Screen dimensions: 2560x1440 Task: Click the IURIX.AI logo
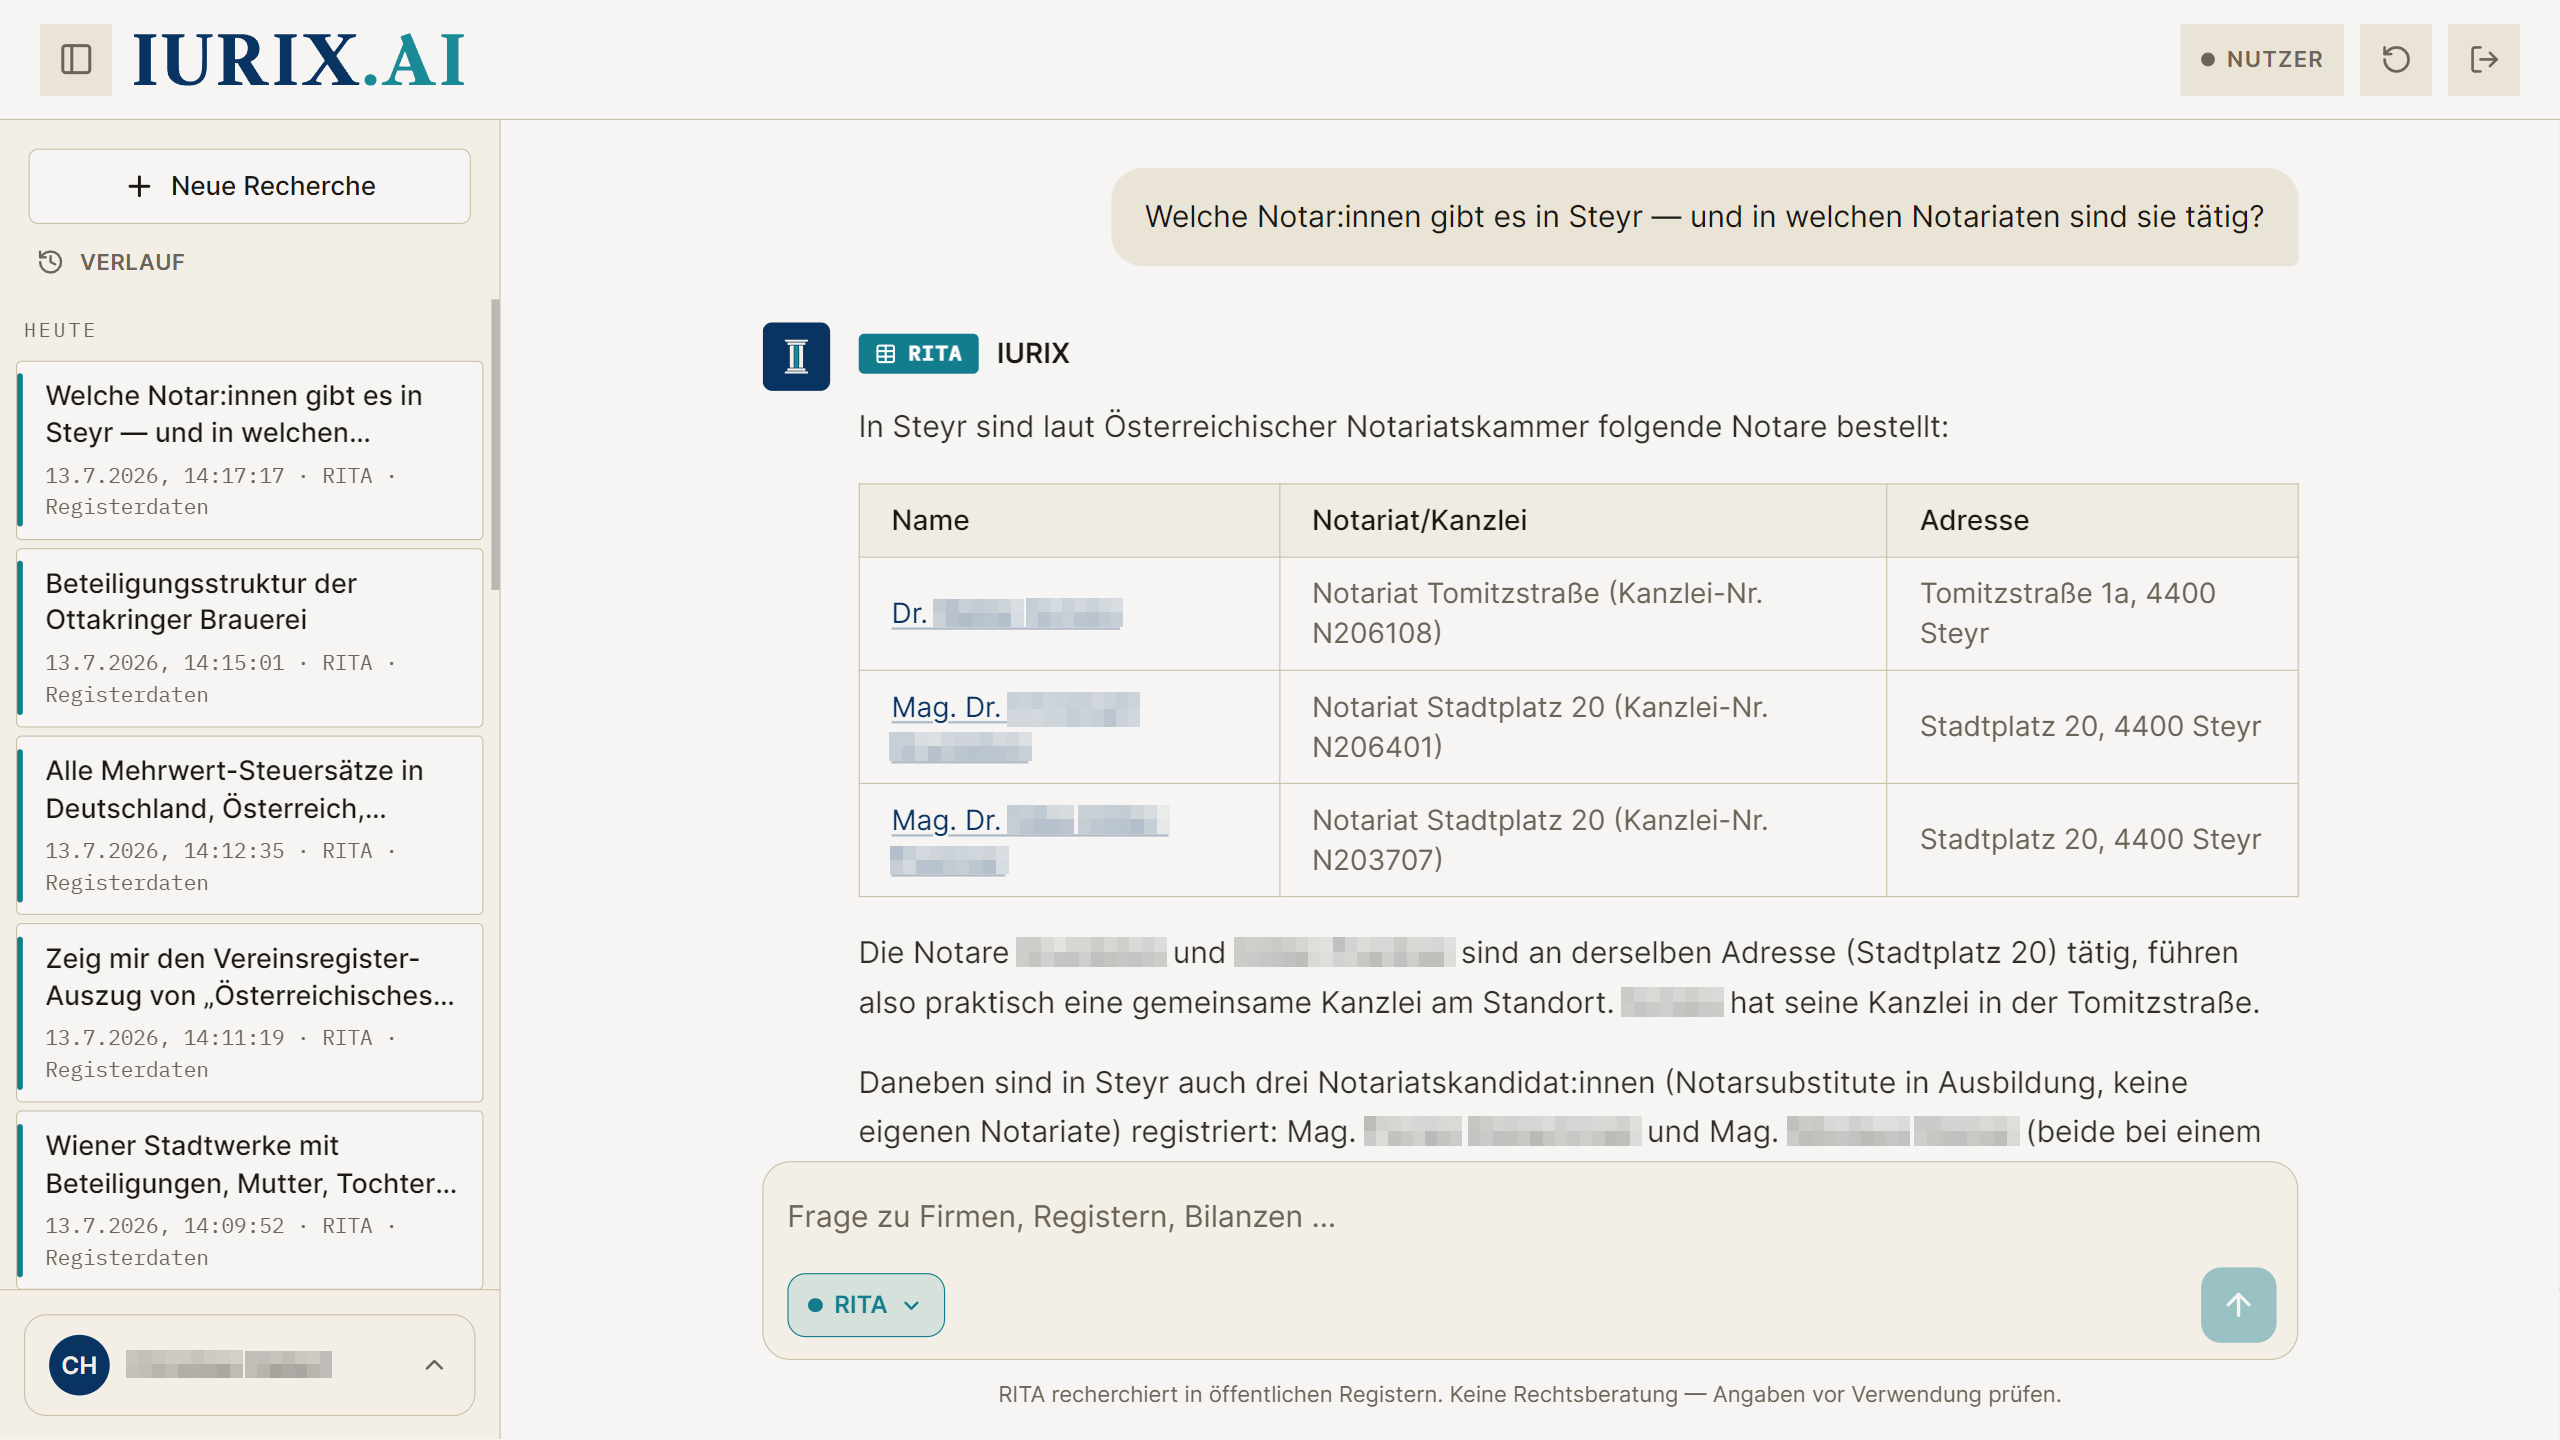coord(299,60)
